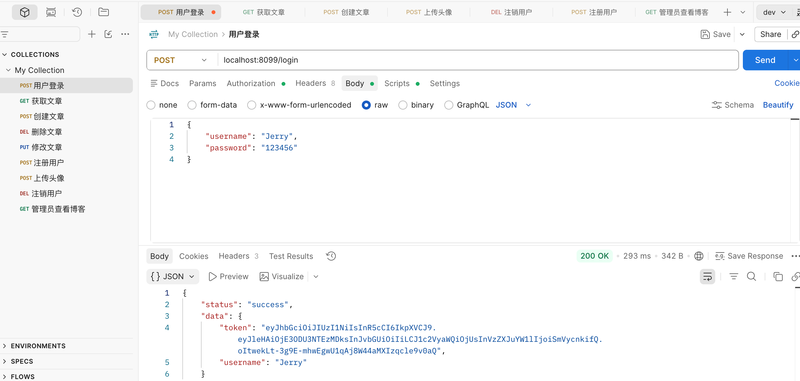Image resolution: width=800 pixels, height=381 pixels.
Task: Open response Cookies tab
Action: point(193,256)
